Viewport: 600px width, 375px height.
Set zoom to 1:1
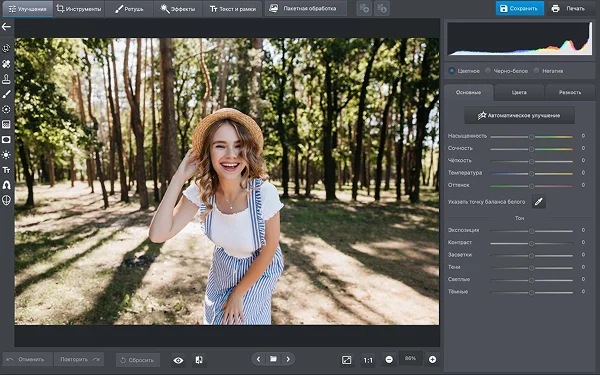[x=368, y=360]
